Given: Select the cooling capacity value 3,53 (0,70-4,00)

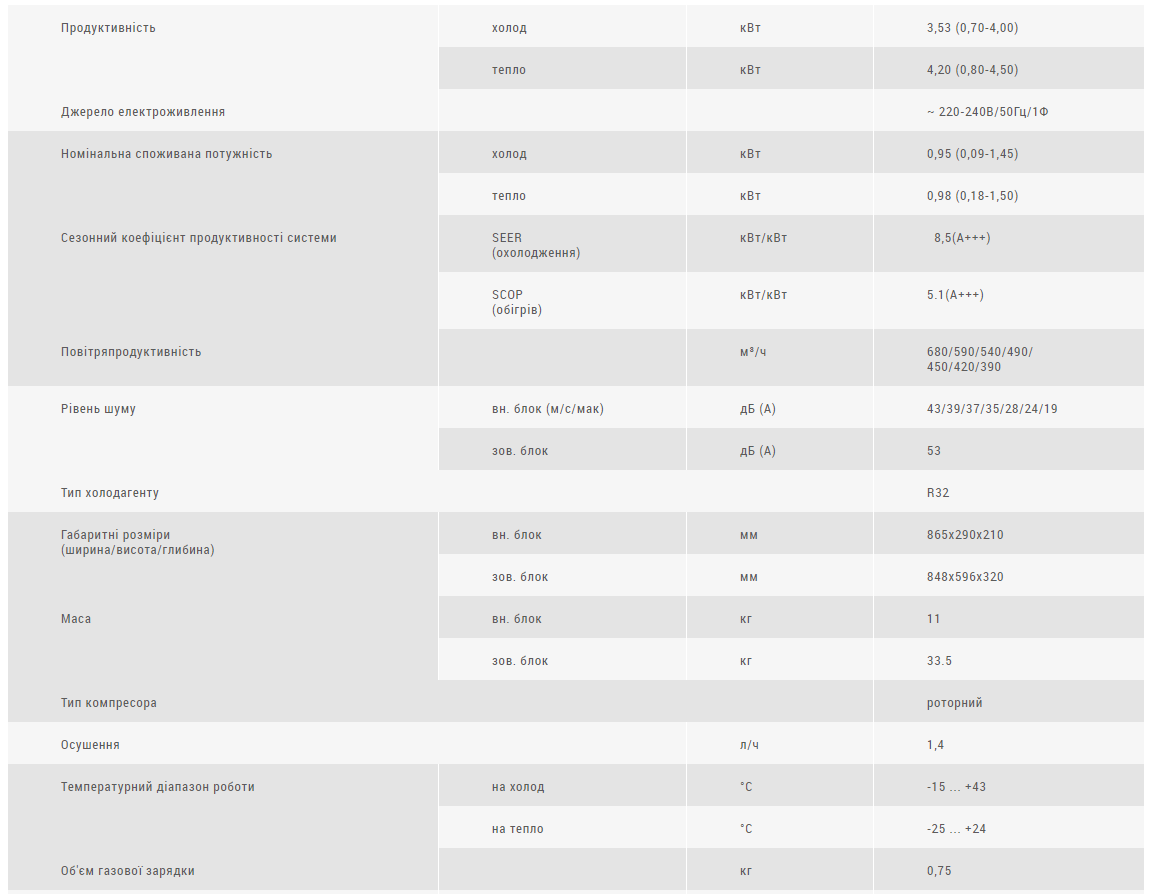Looking at the screenshot, I should [x=972, y=28].
